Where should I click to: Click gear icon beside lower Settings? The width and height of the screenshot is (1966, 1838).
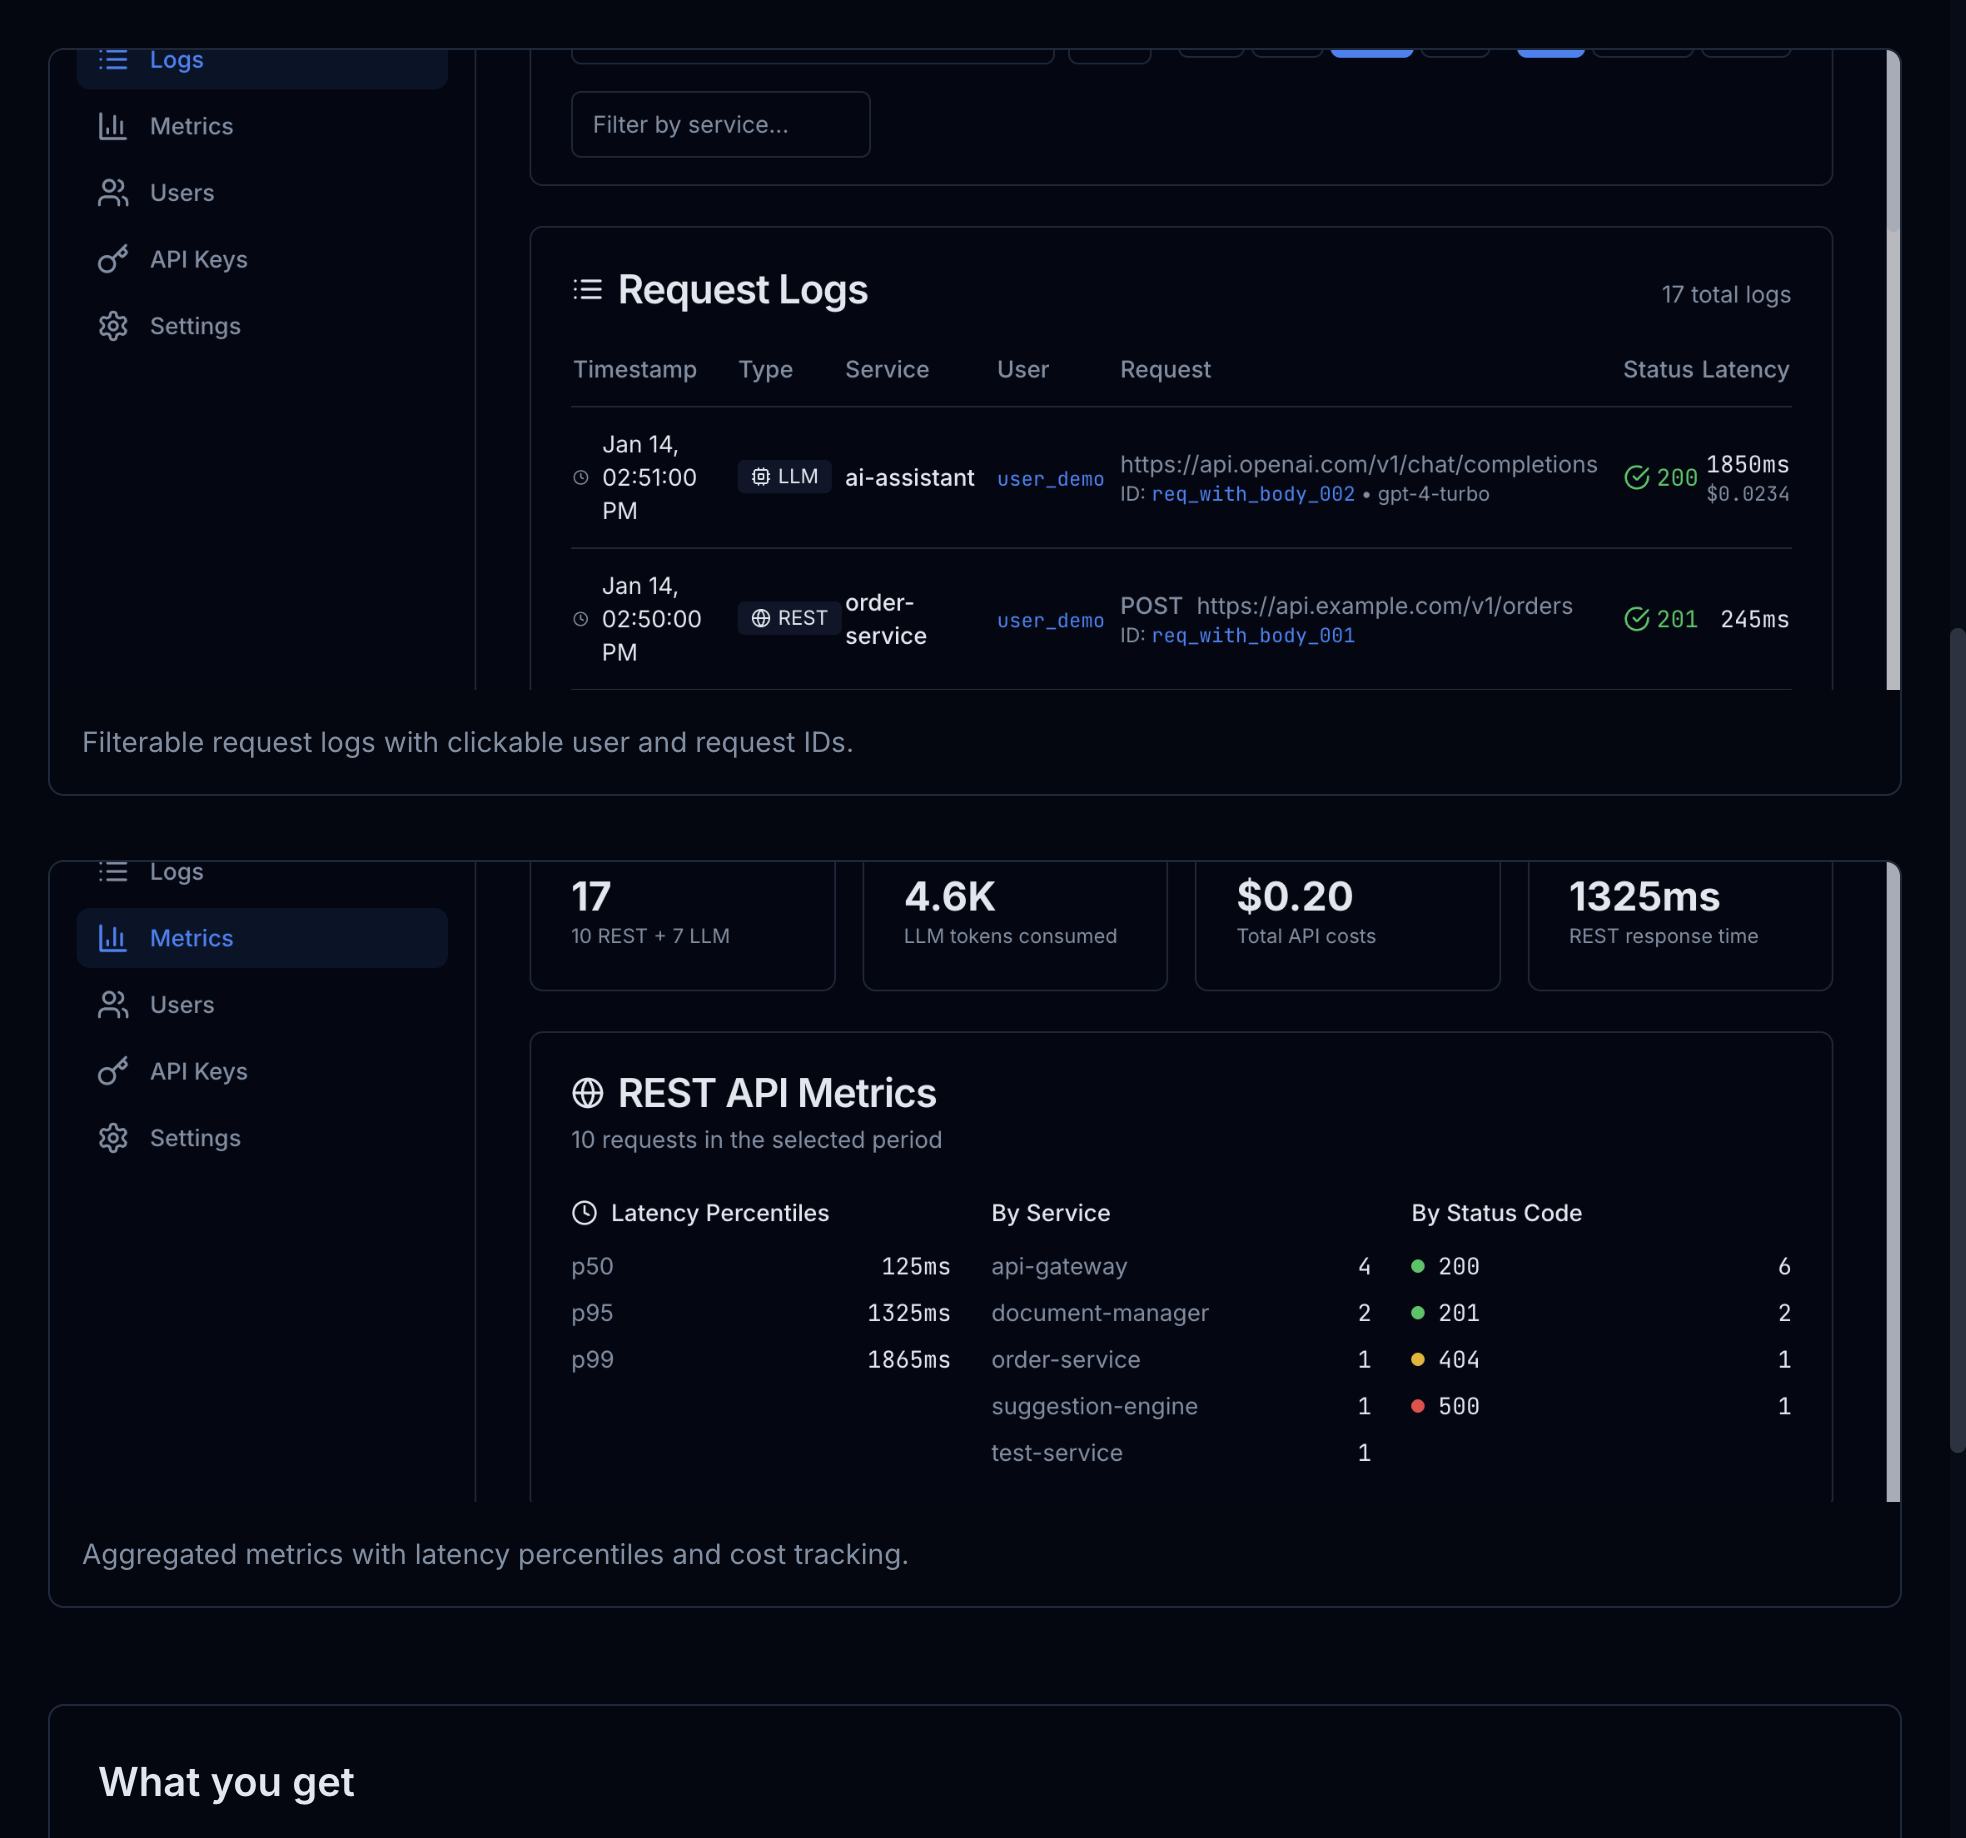[113, 1138]
